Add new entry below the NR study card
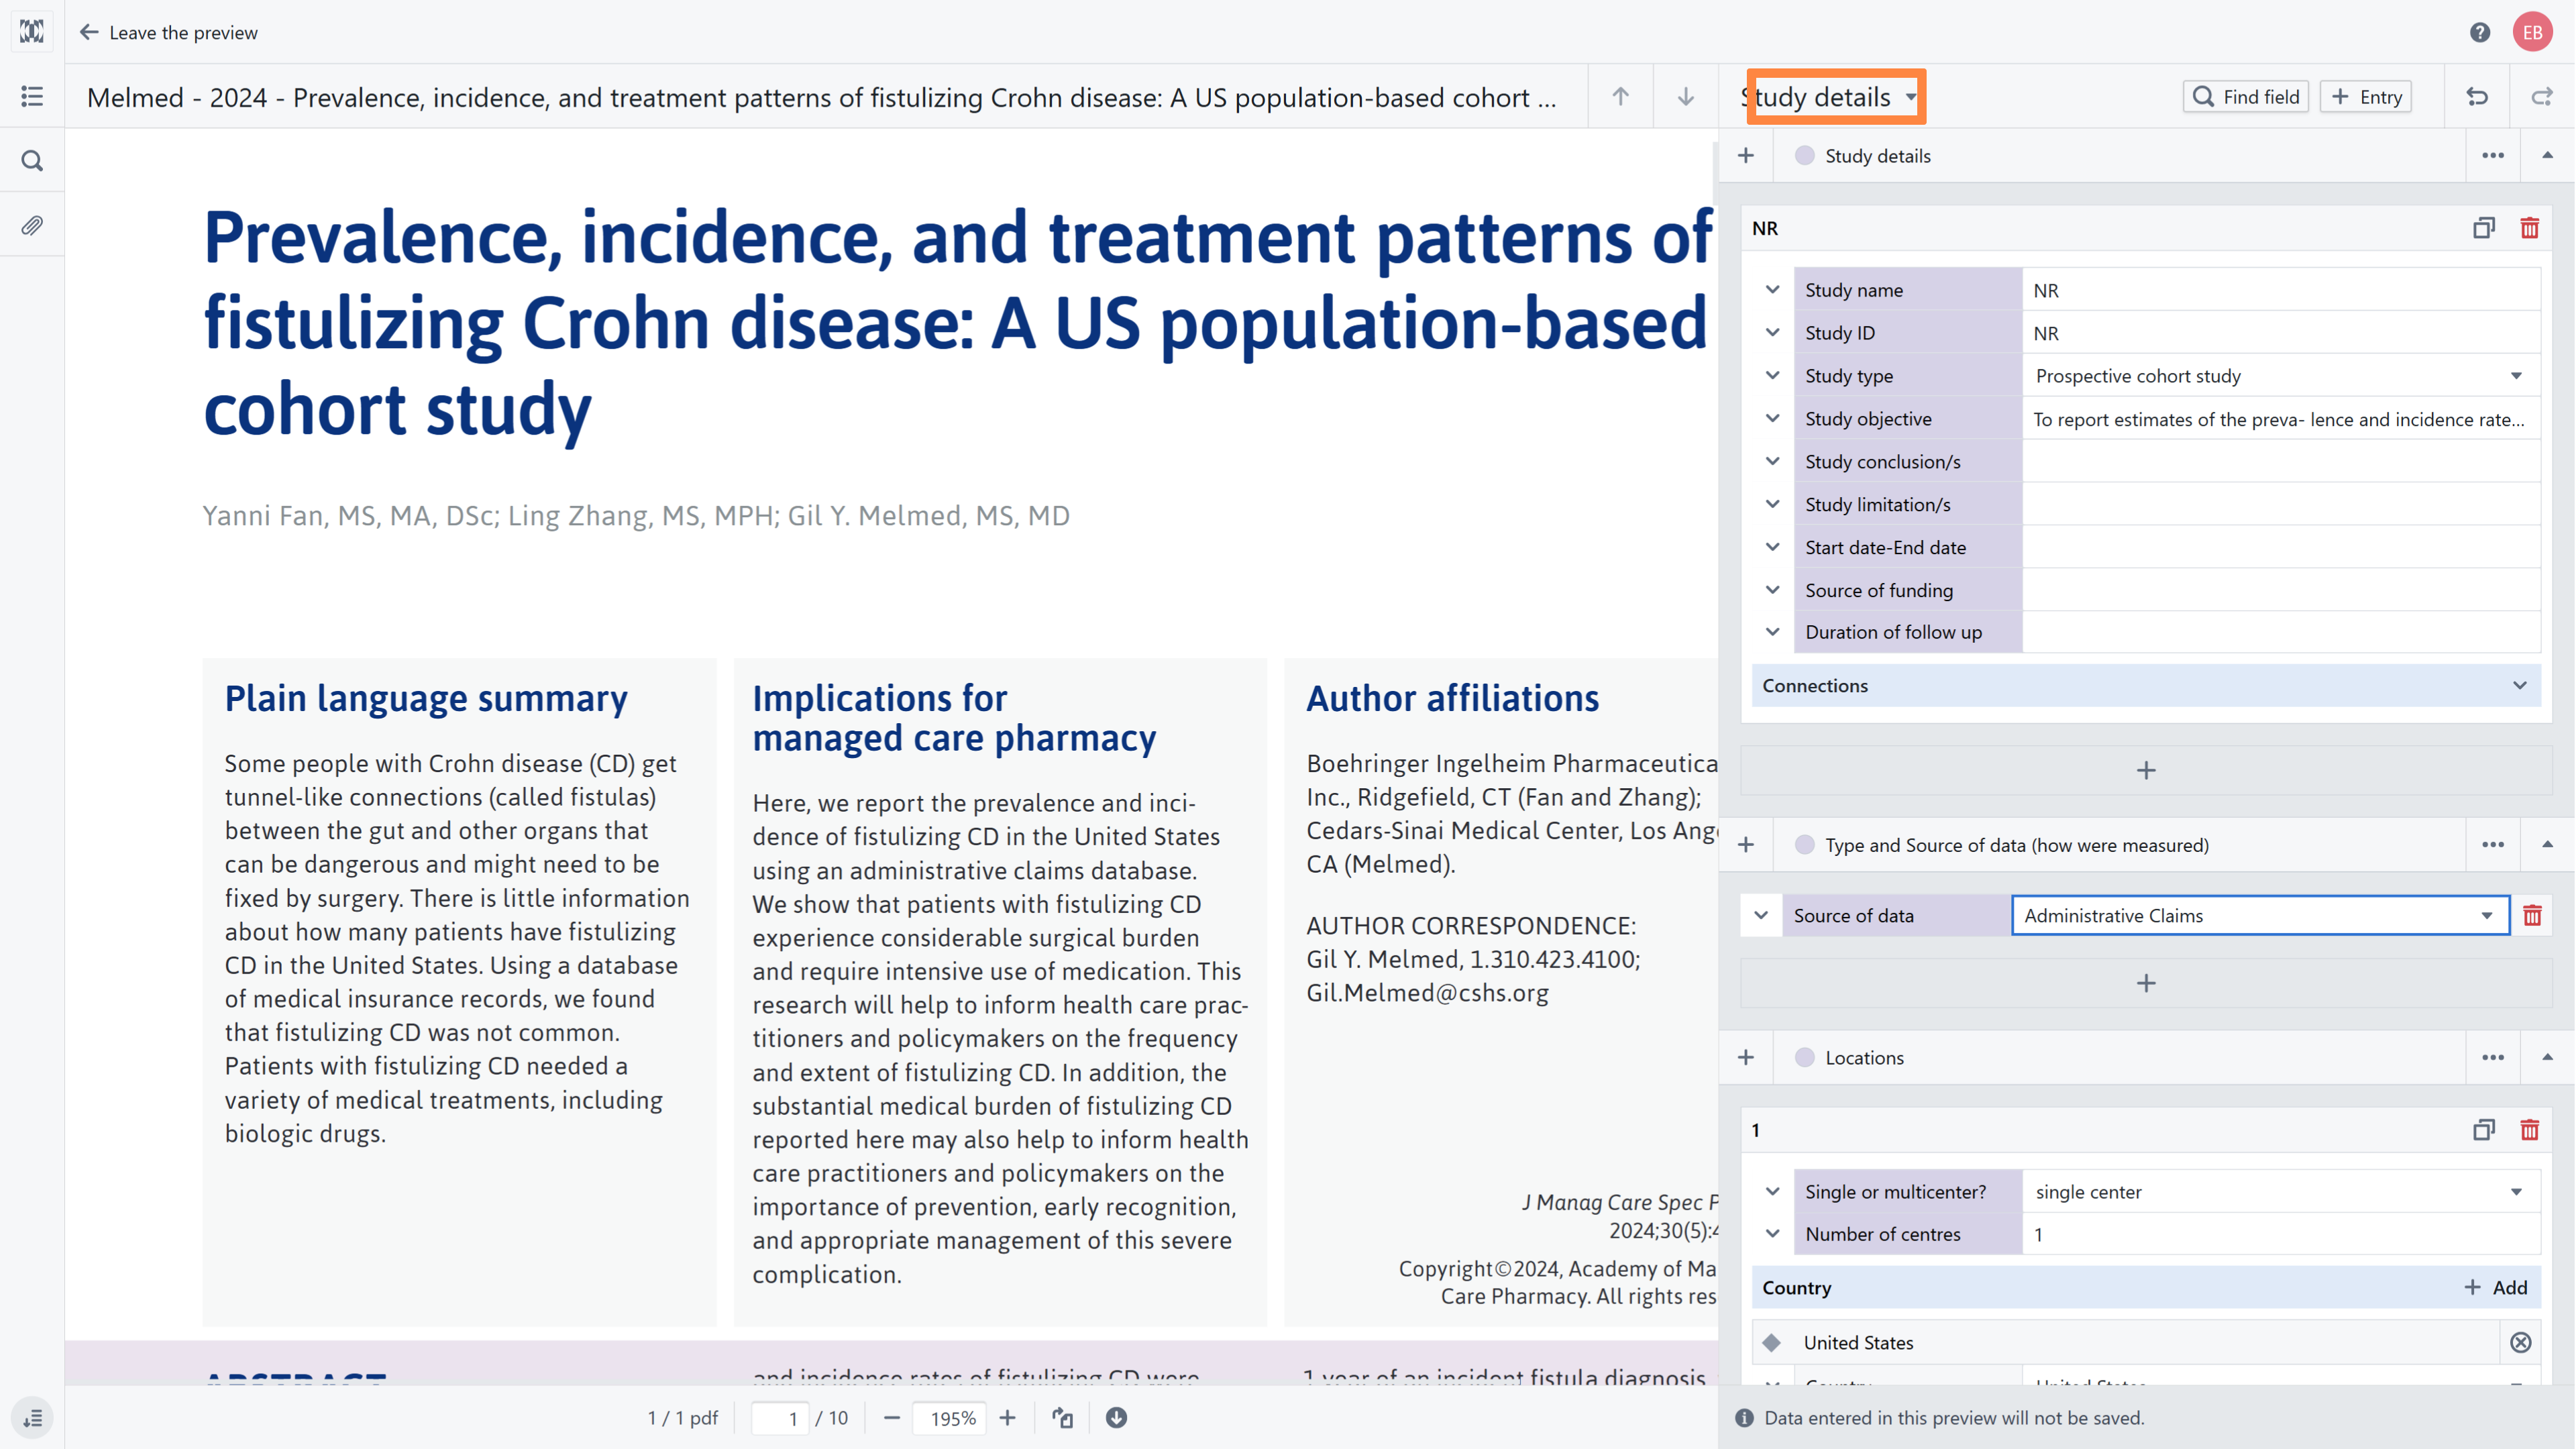 point(2146,770)
